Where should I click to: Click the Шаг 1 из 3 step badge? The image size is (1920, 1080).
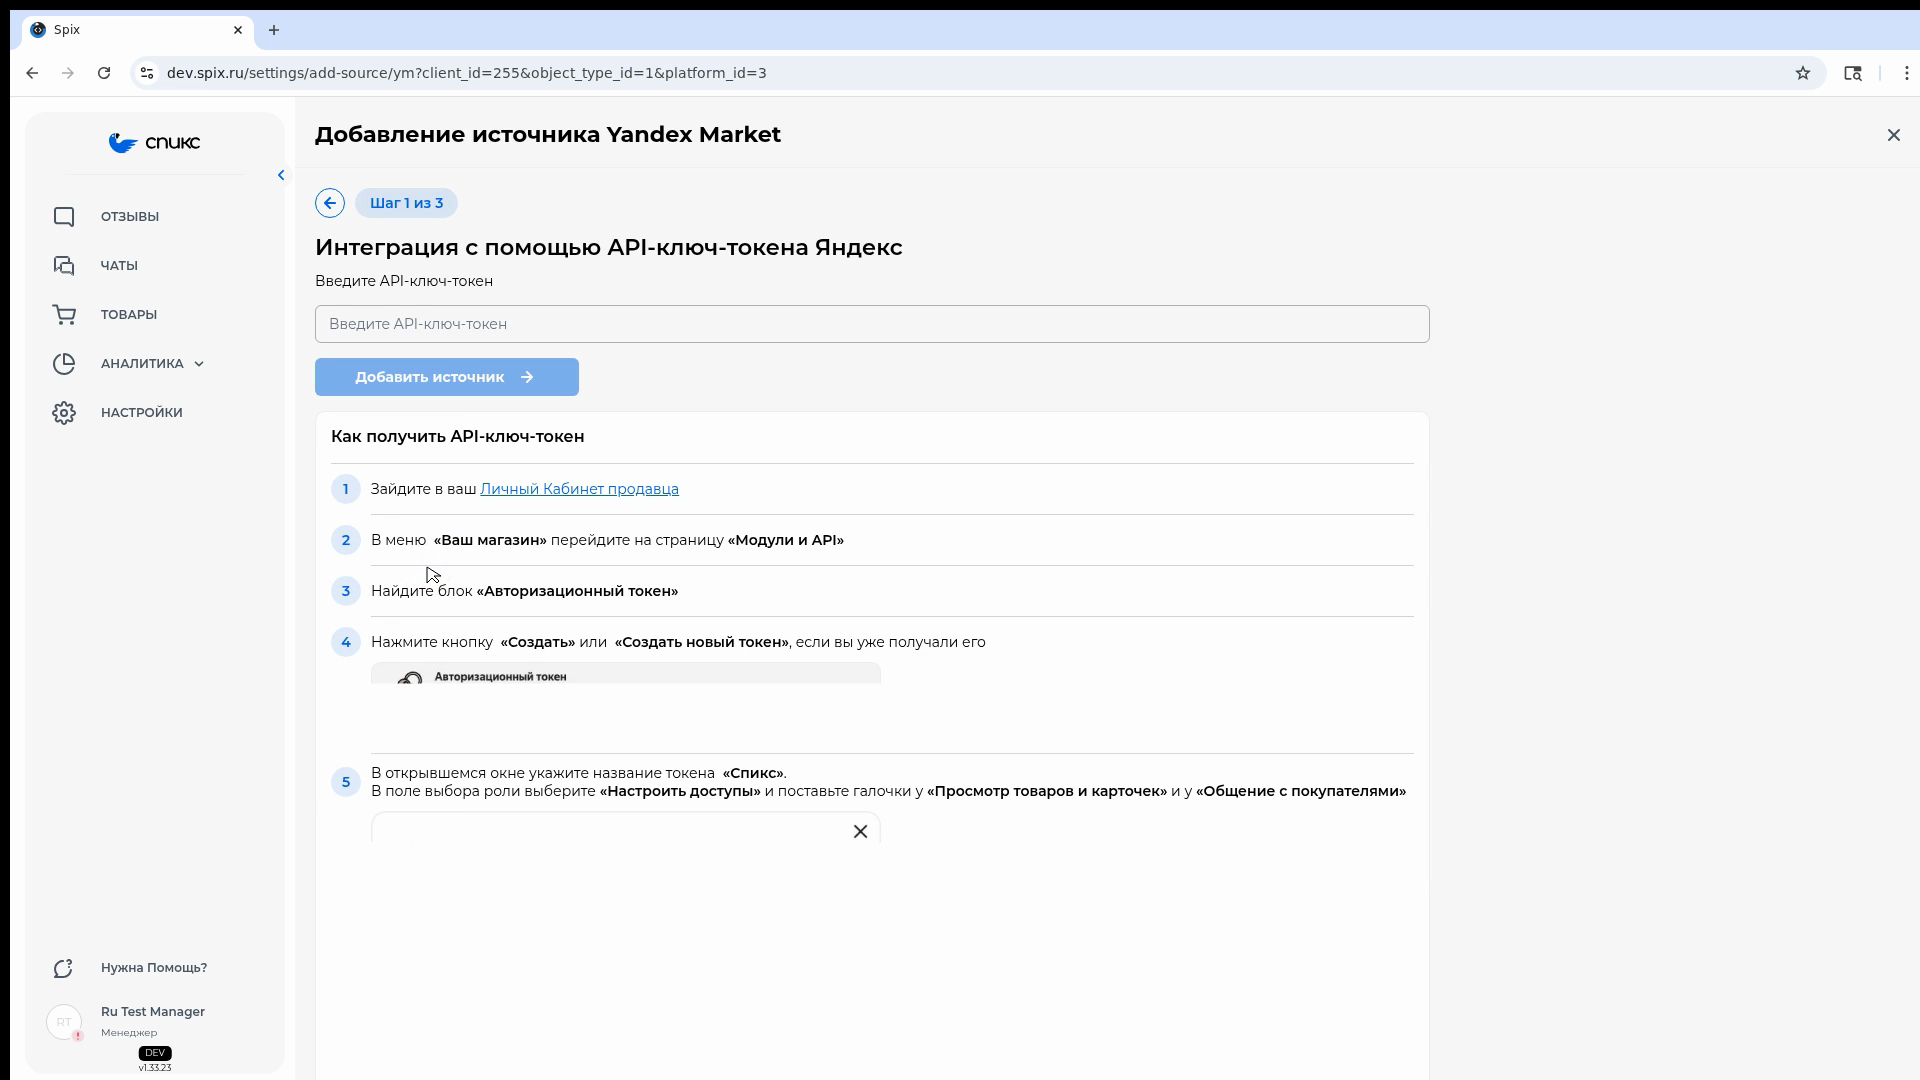406,203
